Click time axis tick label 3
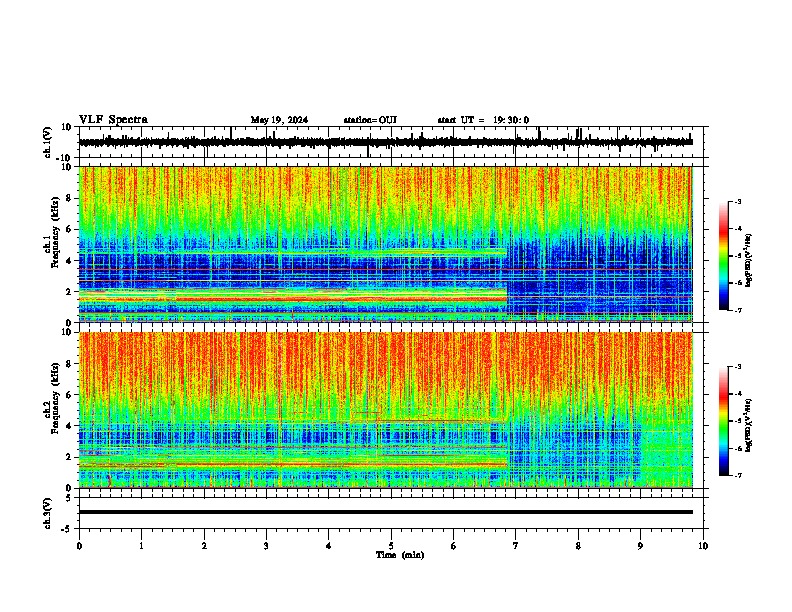Screen dimensions: 792x612 point(266,546)
